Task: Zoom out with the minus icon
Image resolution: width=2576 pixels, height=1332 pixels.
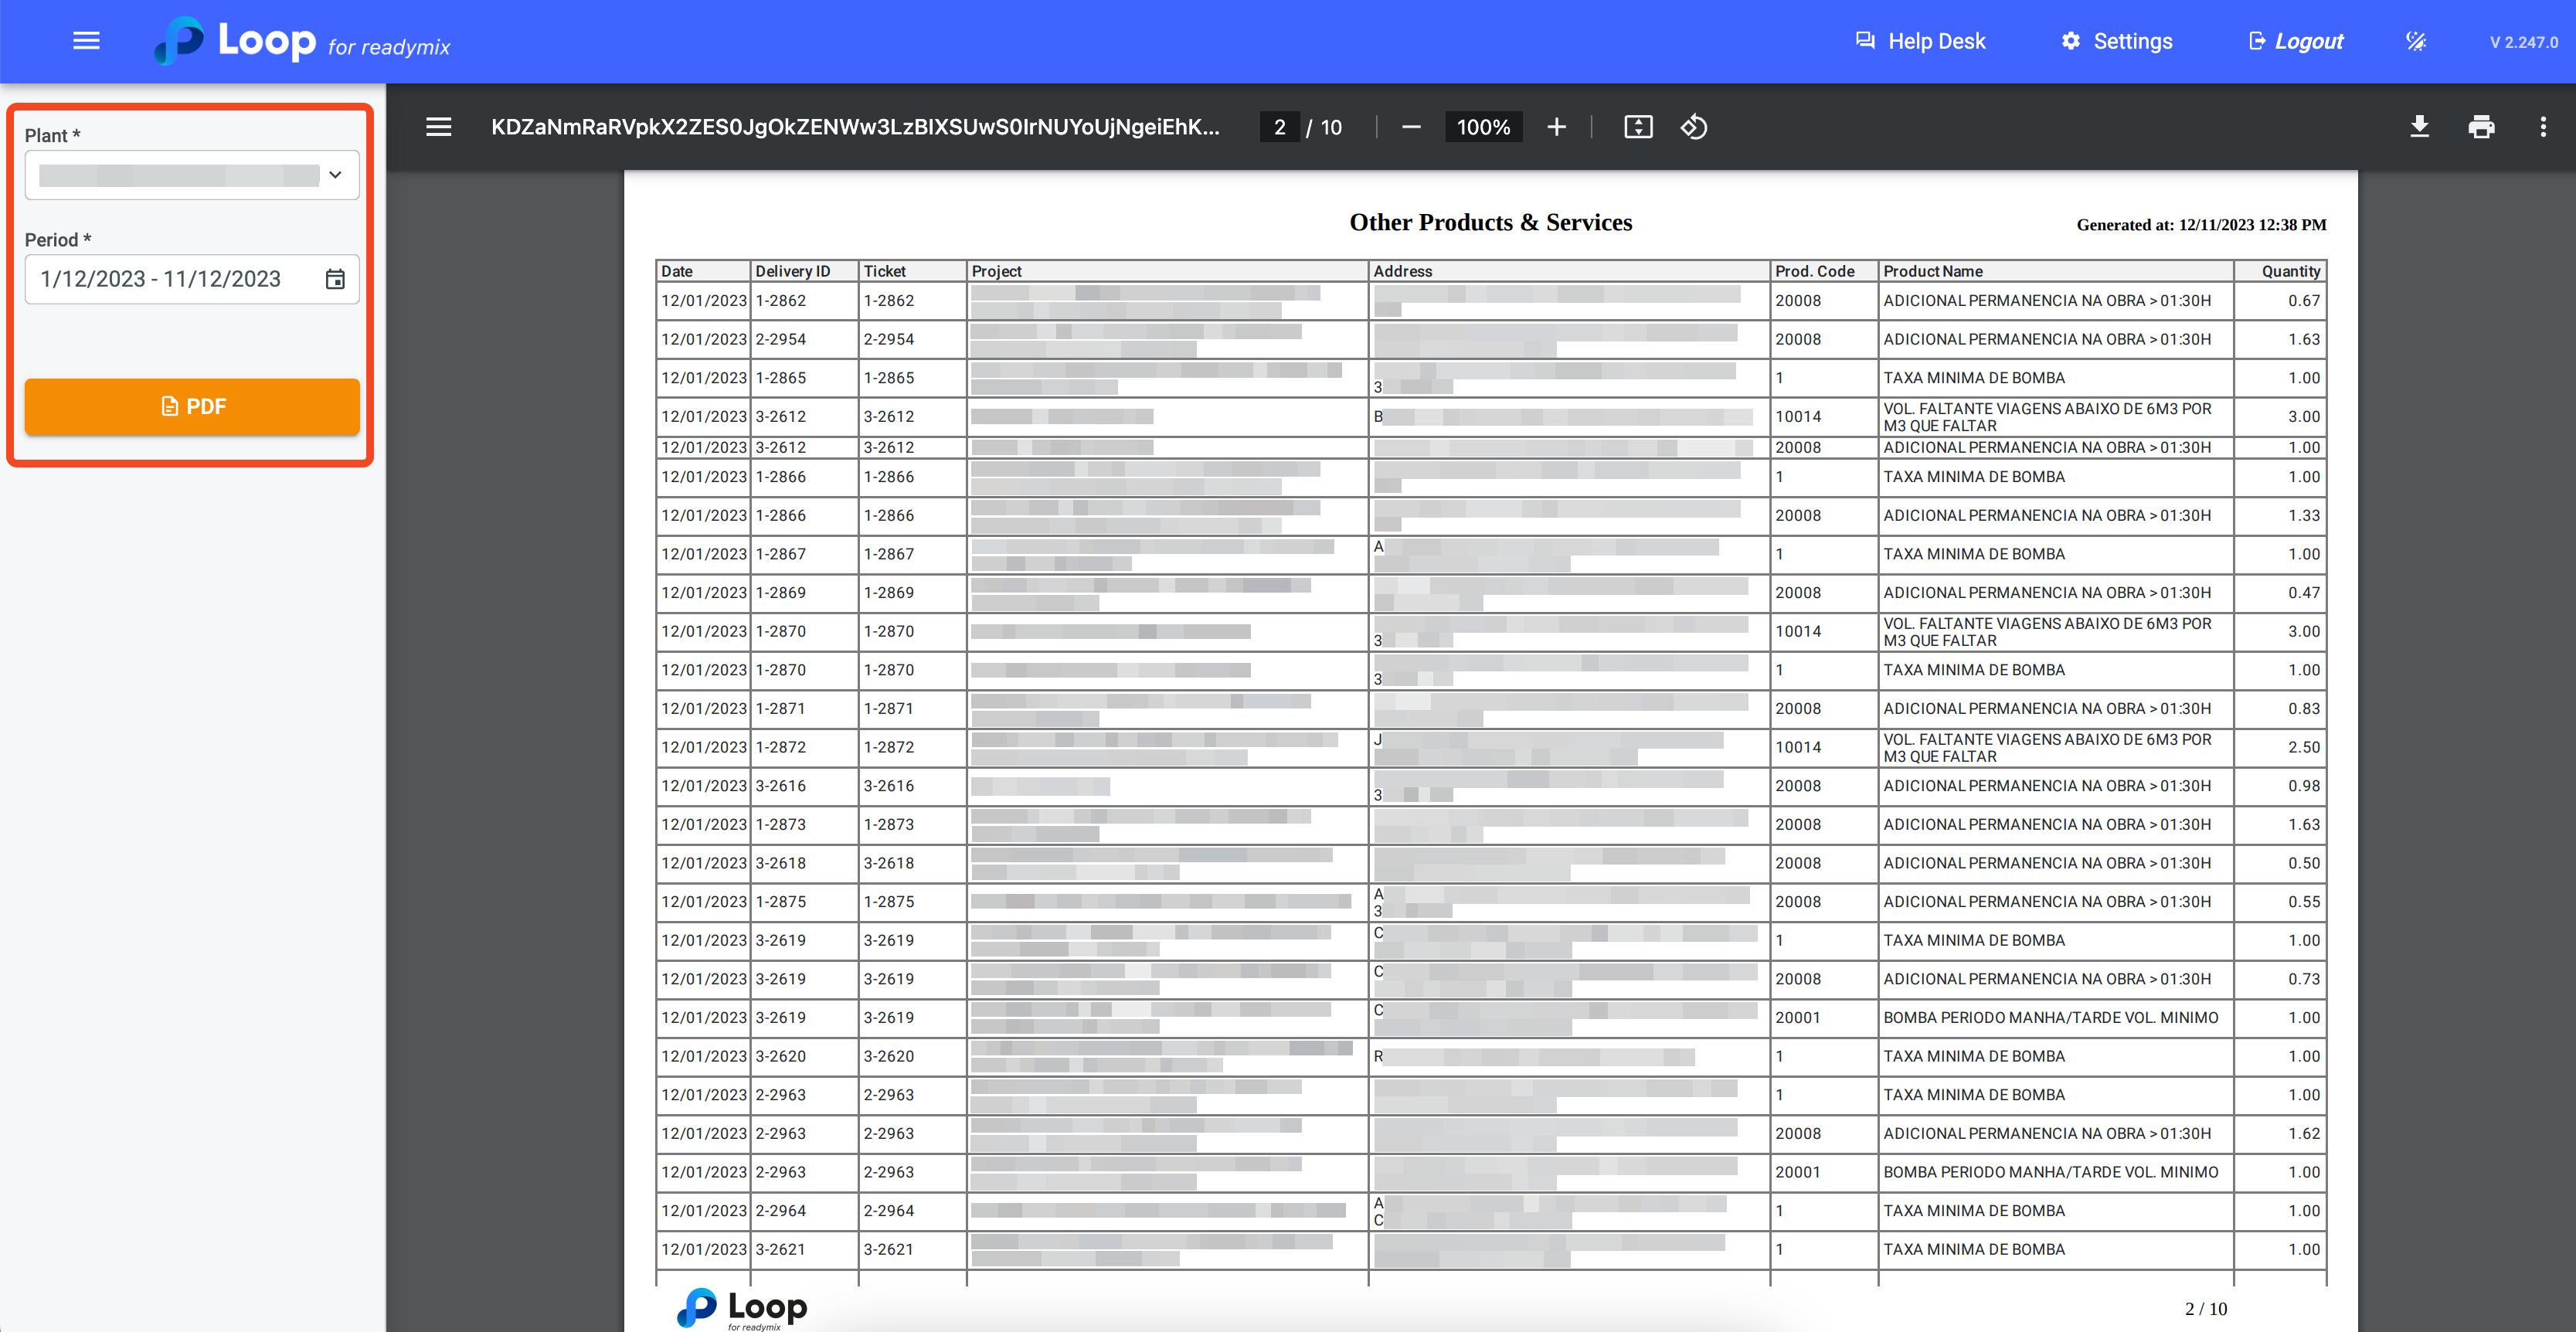Action: click(1411, 127)
